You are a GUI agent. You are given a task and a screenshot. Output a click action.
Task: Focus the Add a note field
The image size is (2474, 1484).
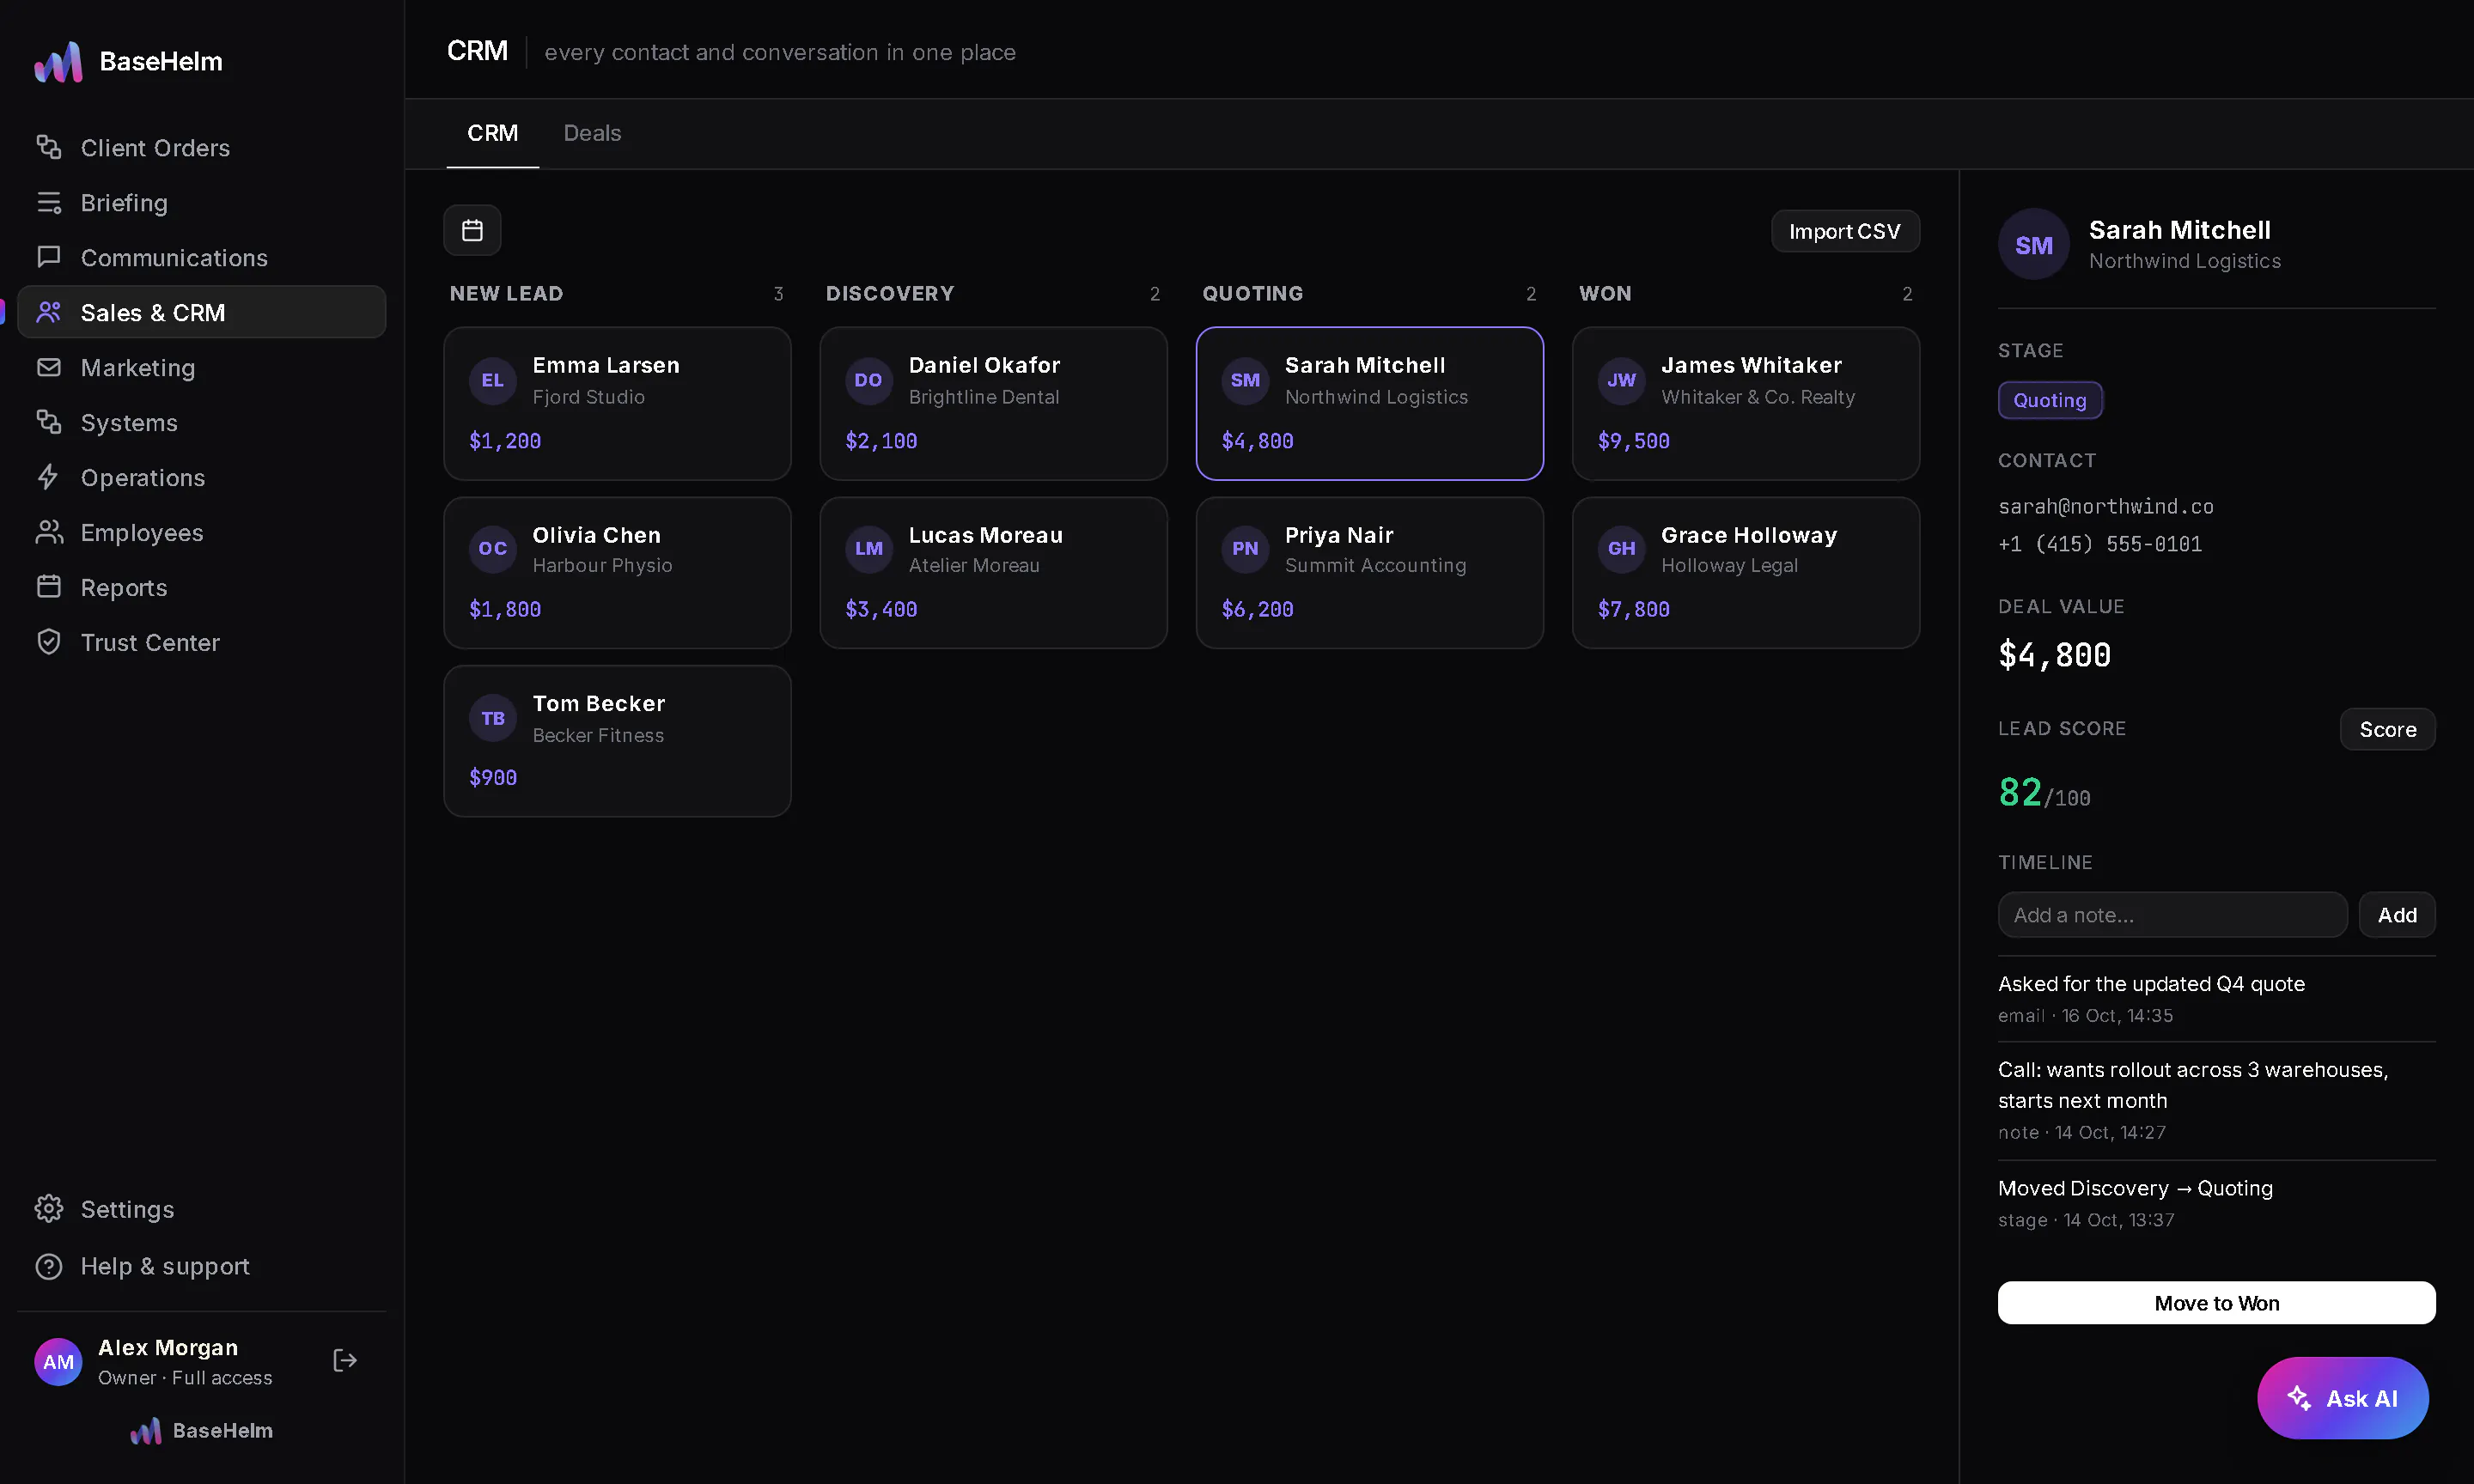point(2172,915)
